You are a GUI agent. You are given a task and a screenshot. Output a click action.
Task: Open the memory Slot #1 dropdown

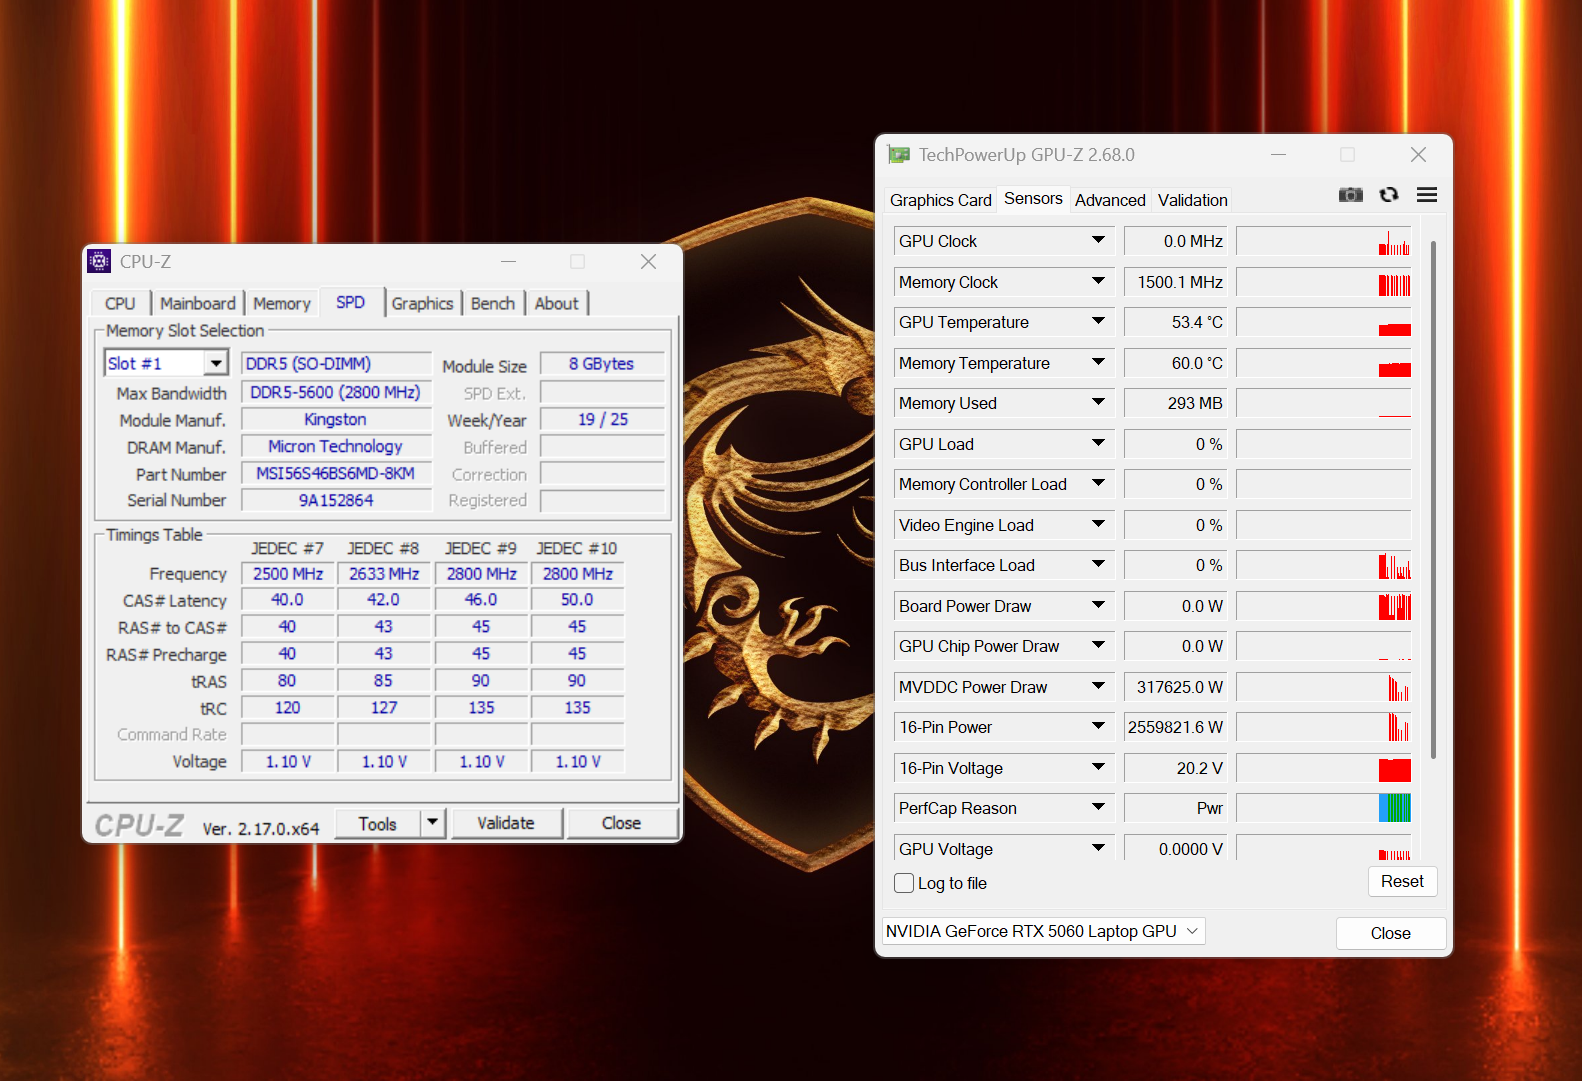216,363
